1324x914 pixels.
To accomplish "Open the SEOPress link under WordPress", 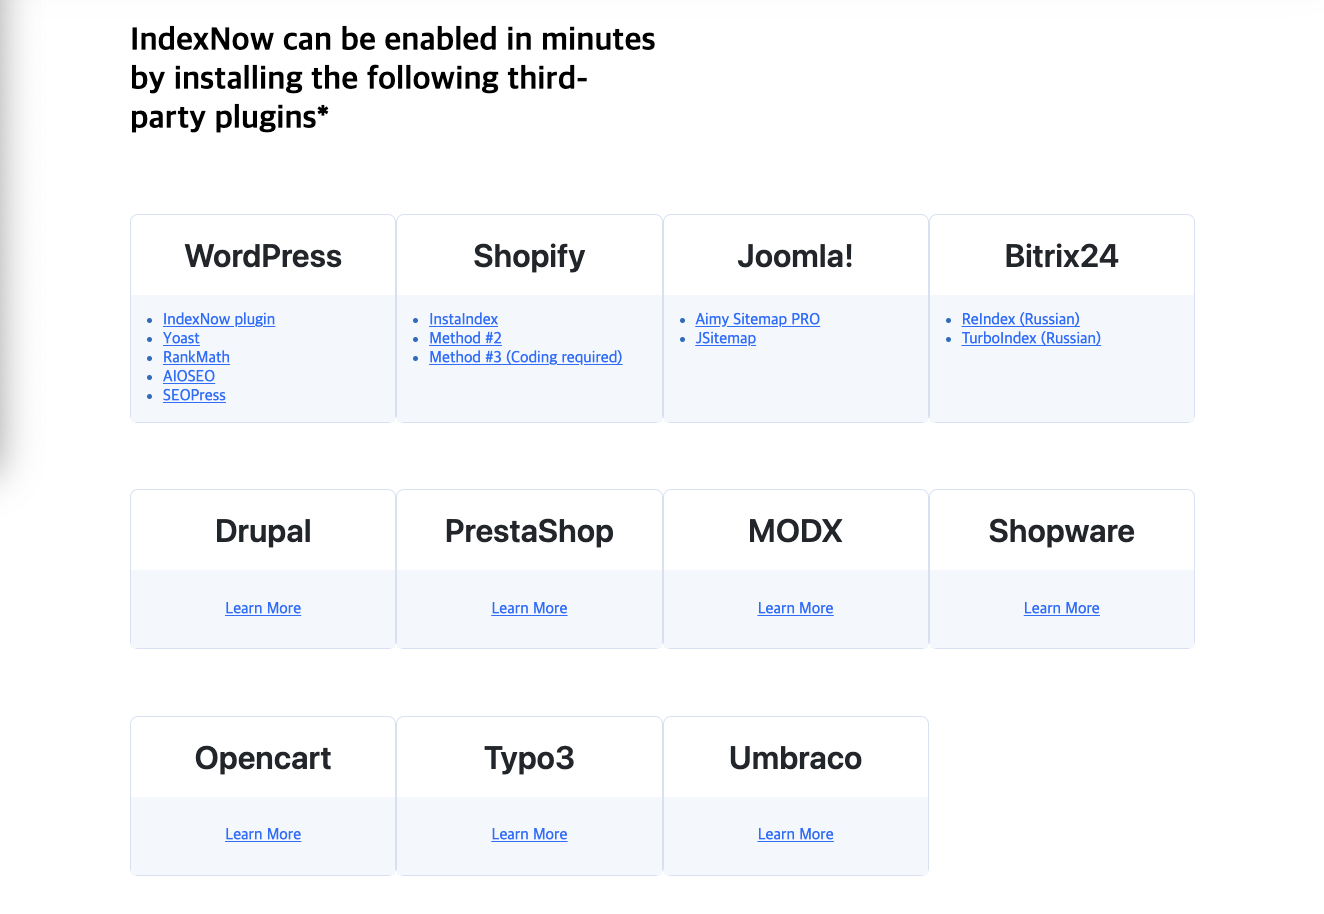I will click(194, 395).
